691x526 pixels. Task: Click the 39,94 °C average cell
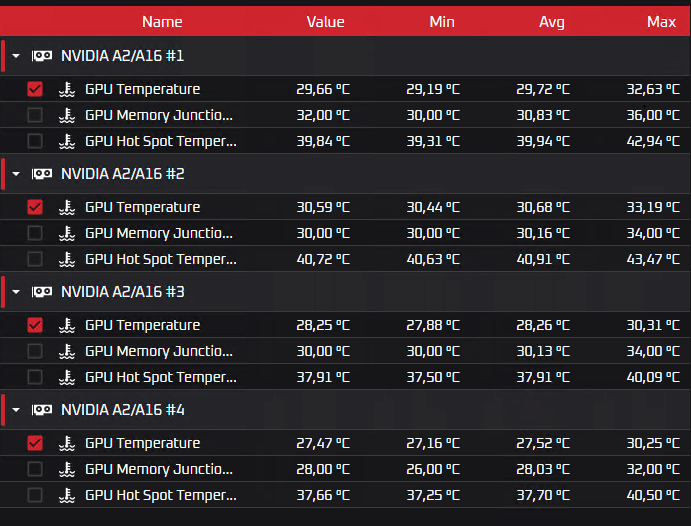(x=543, y=141)
